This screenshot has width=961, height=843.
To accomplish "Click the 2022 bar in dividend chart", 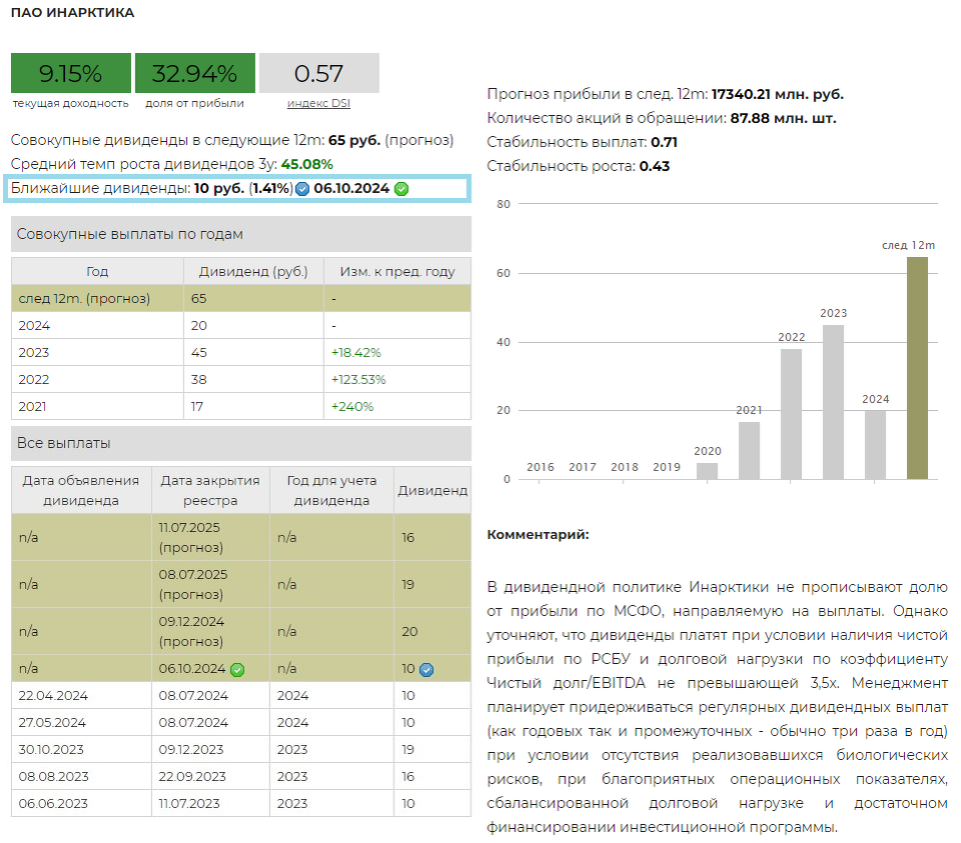I will pyautogui.click(x=791, y=414).
